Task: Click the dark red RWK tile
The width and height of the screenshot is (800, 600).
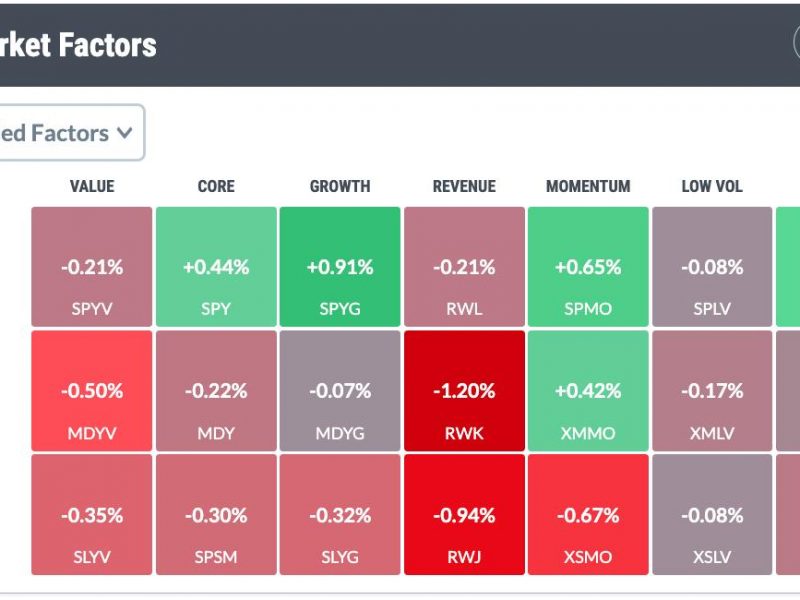Action: tap(464, 391)
